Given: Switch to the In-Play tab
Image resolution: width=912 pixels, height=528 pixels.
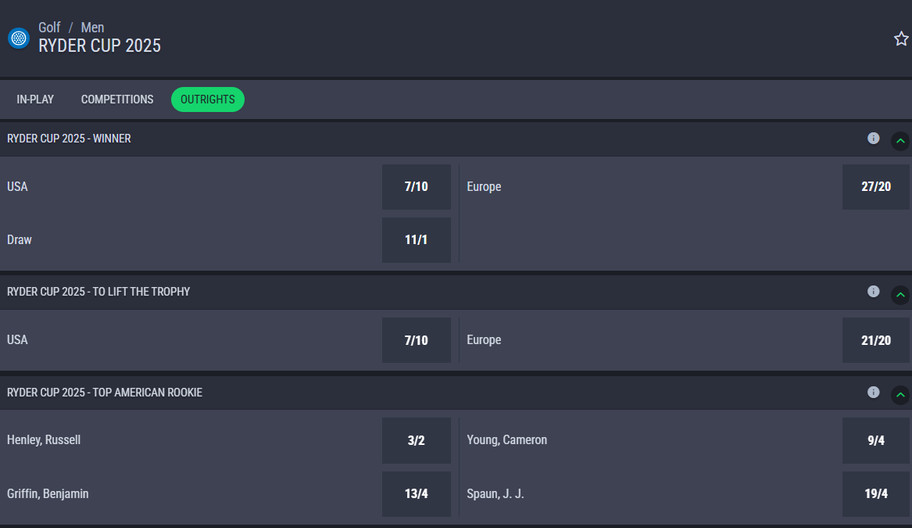Looking at the screenshot, I should coord(36,100).
